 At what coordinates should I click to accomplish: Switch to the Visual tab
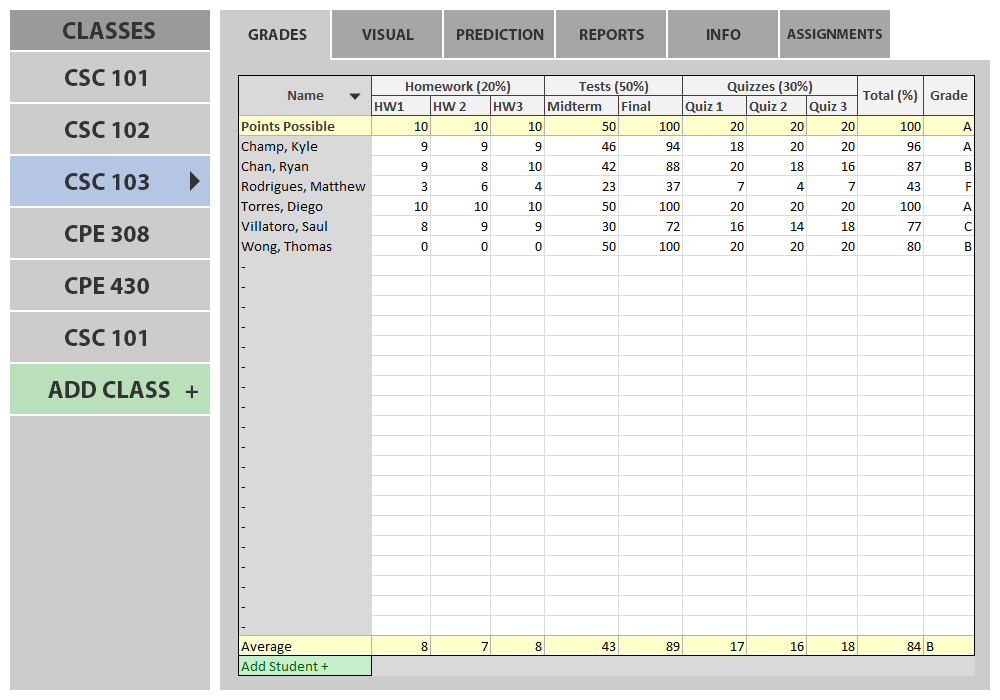tap(387, 35)
